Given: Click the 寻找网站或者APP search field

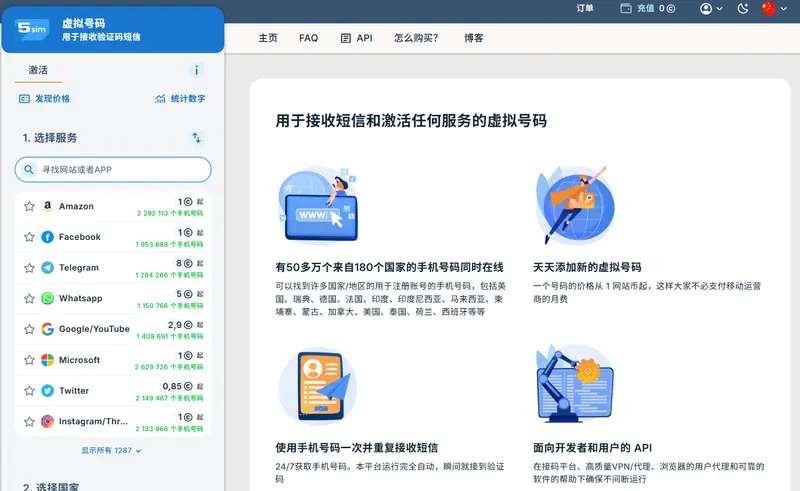Looking at the screenshot, I should pos(113,170).
